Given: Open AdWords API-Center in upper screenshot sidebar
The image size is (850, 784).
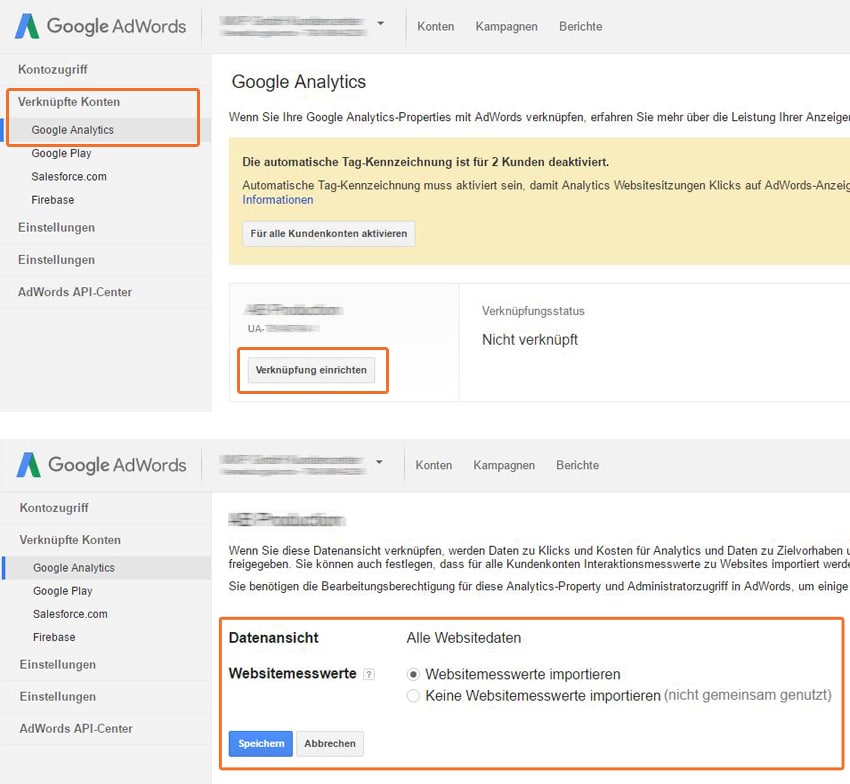Looking at the screenshot, I should tap(75, 292).
